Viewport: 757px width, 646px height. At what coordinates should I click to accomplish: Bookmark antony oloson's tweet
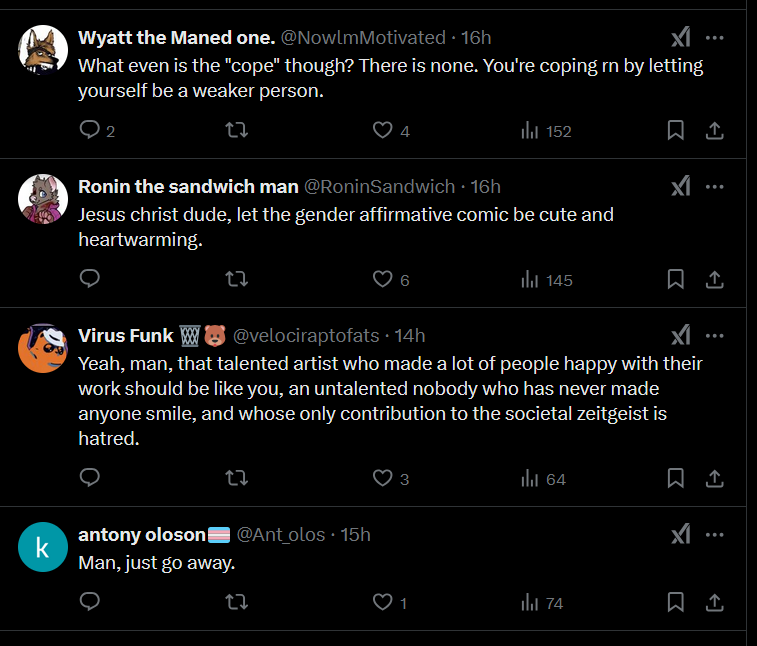[675, 602]
